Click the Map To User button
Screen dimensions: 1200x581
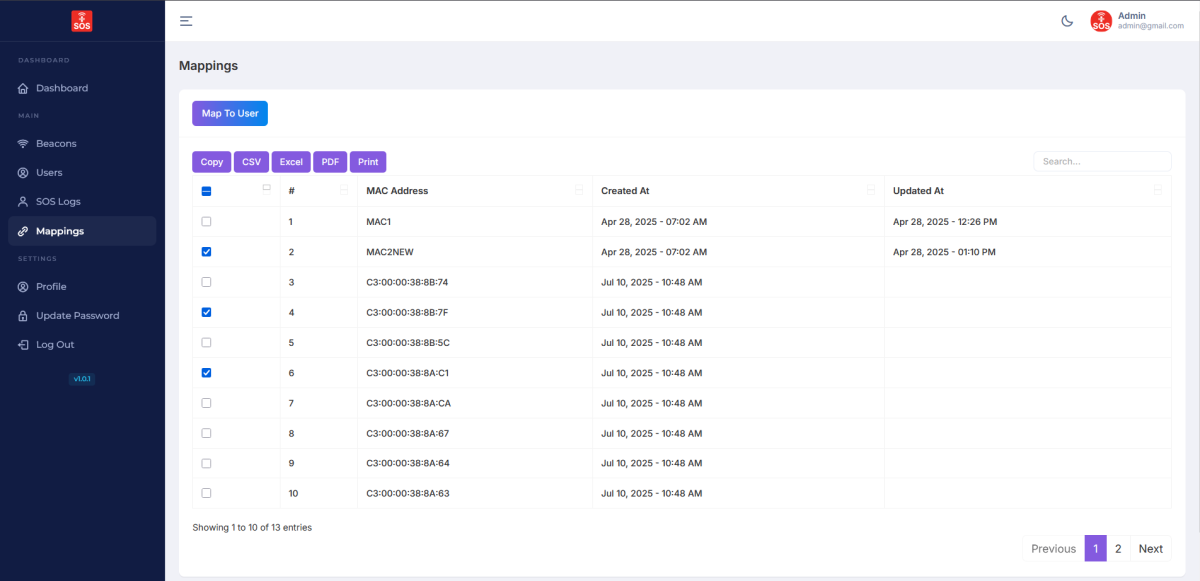(230, 114)
